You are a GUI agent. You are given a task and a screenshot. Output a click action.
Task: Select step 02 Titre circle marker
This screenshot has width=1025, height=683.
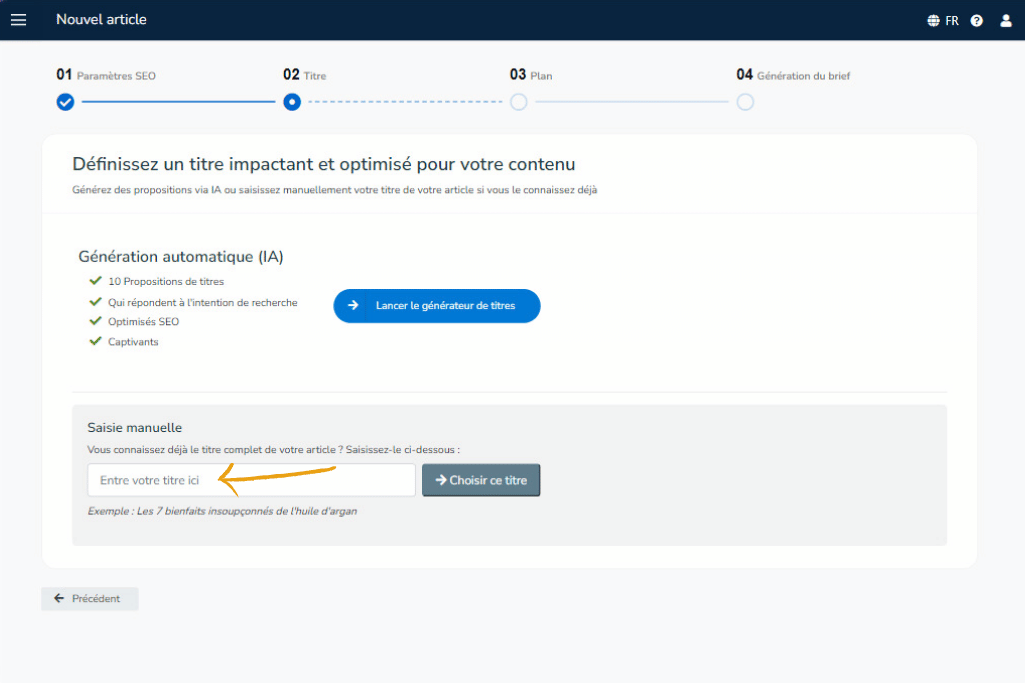(292, 102)
